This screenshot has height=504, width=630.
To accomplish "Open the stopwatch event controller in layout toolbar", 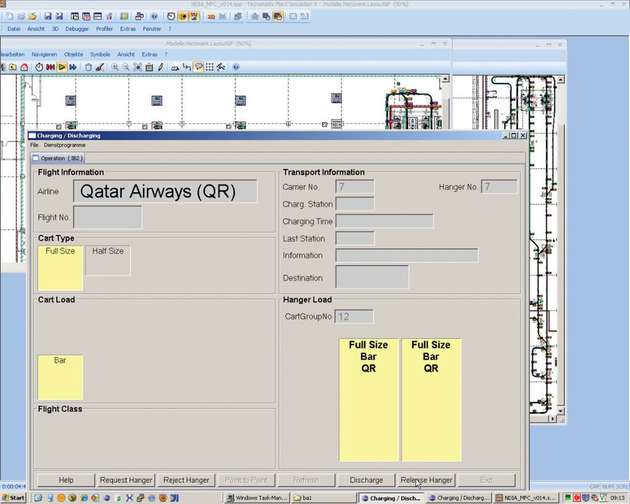I will pos(39,68).
